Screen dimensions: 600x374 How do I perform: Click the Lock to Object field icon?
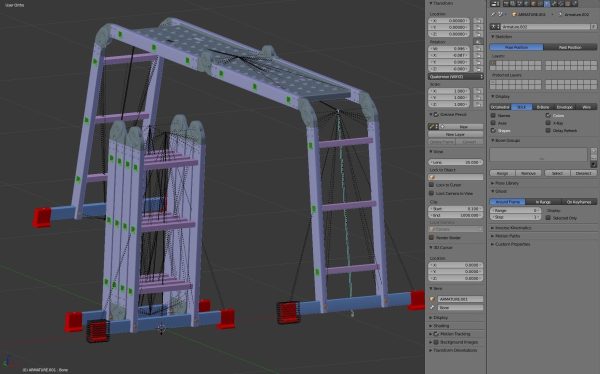click(433, 177)
